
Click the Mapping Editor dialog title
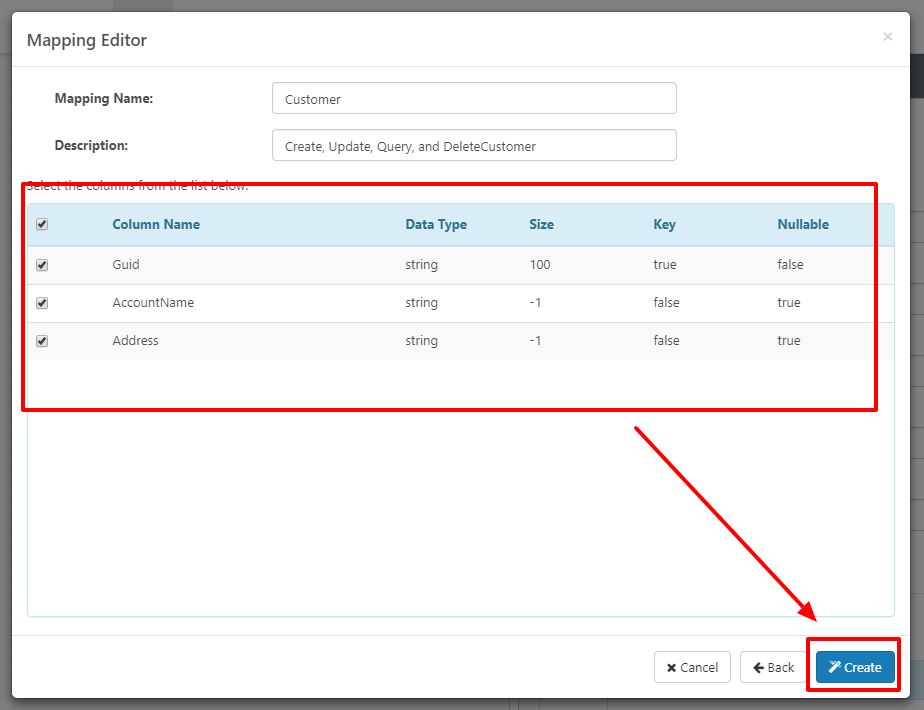click(87, 40)
